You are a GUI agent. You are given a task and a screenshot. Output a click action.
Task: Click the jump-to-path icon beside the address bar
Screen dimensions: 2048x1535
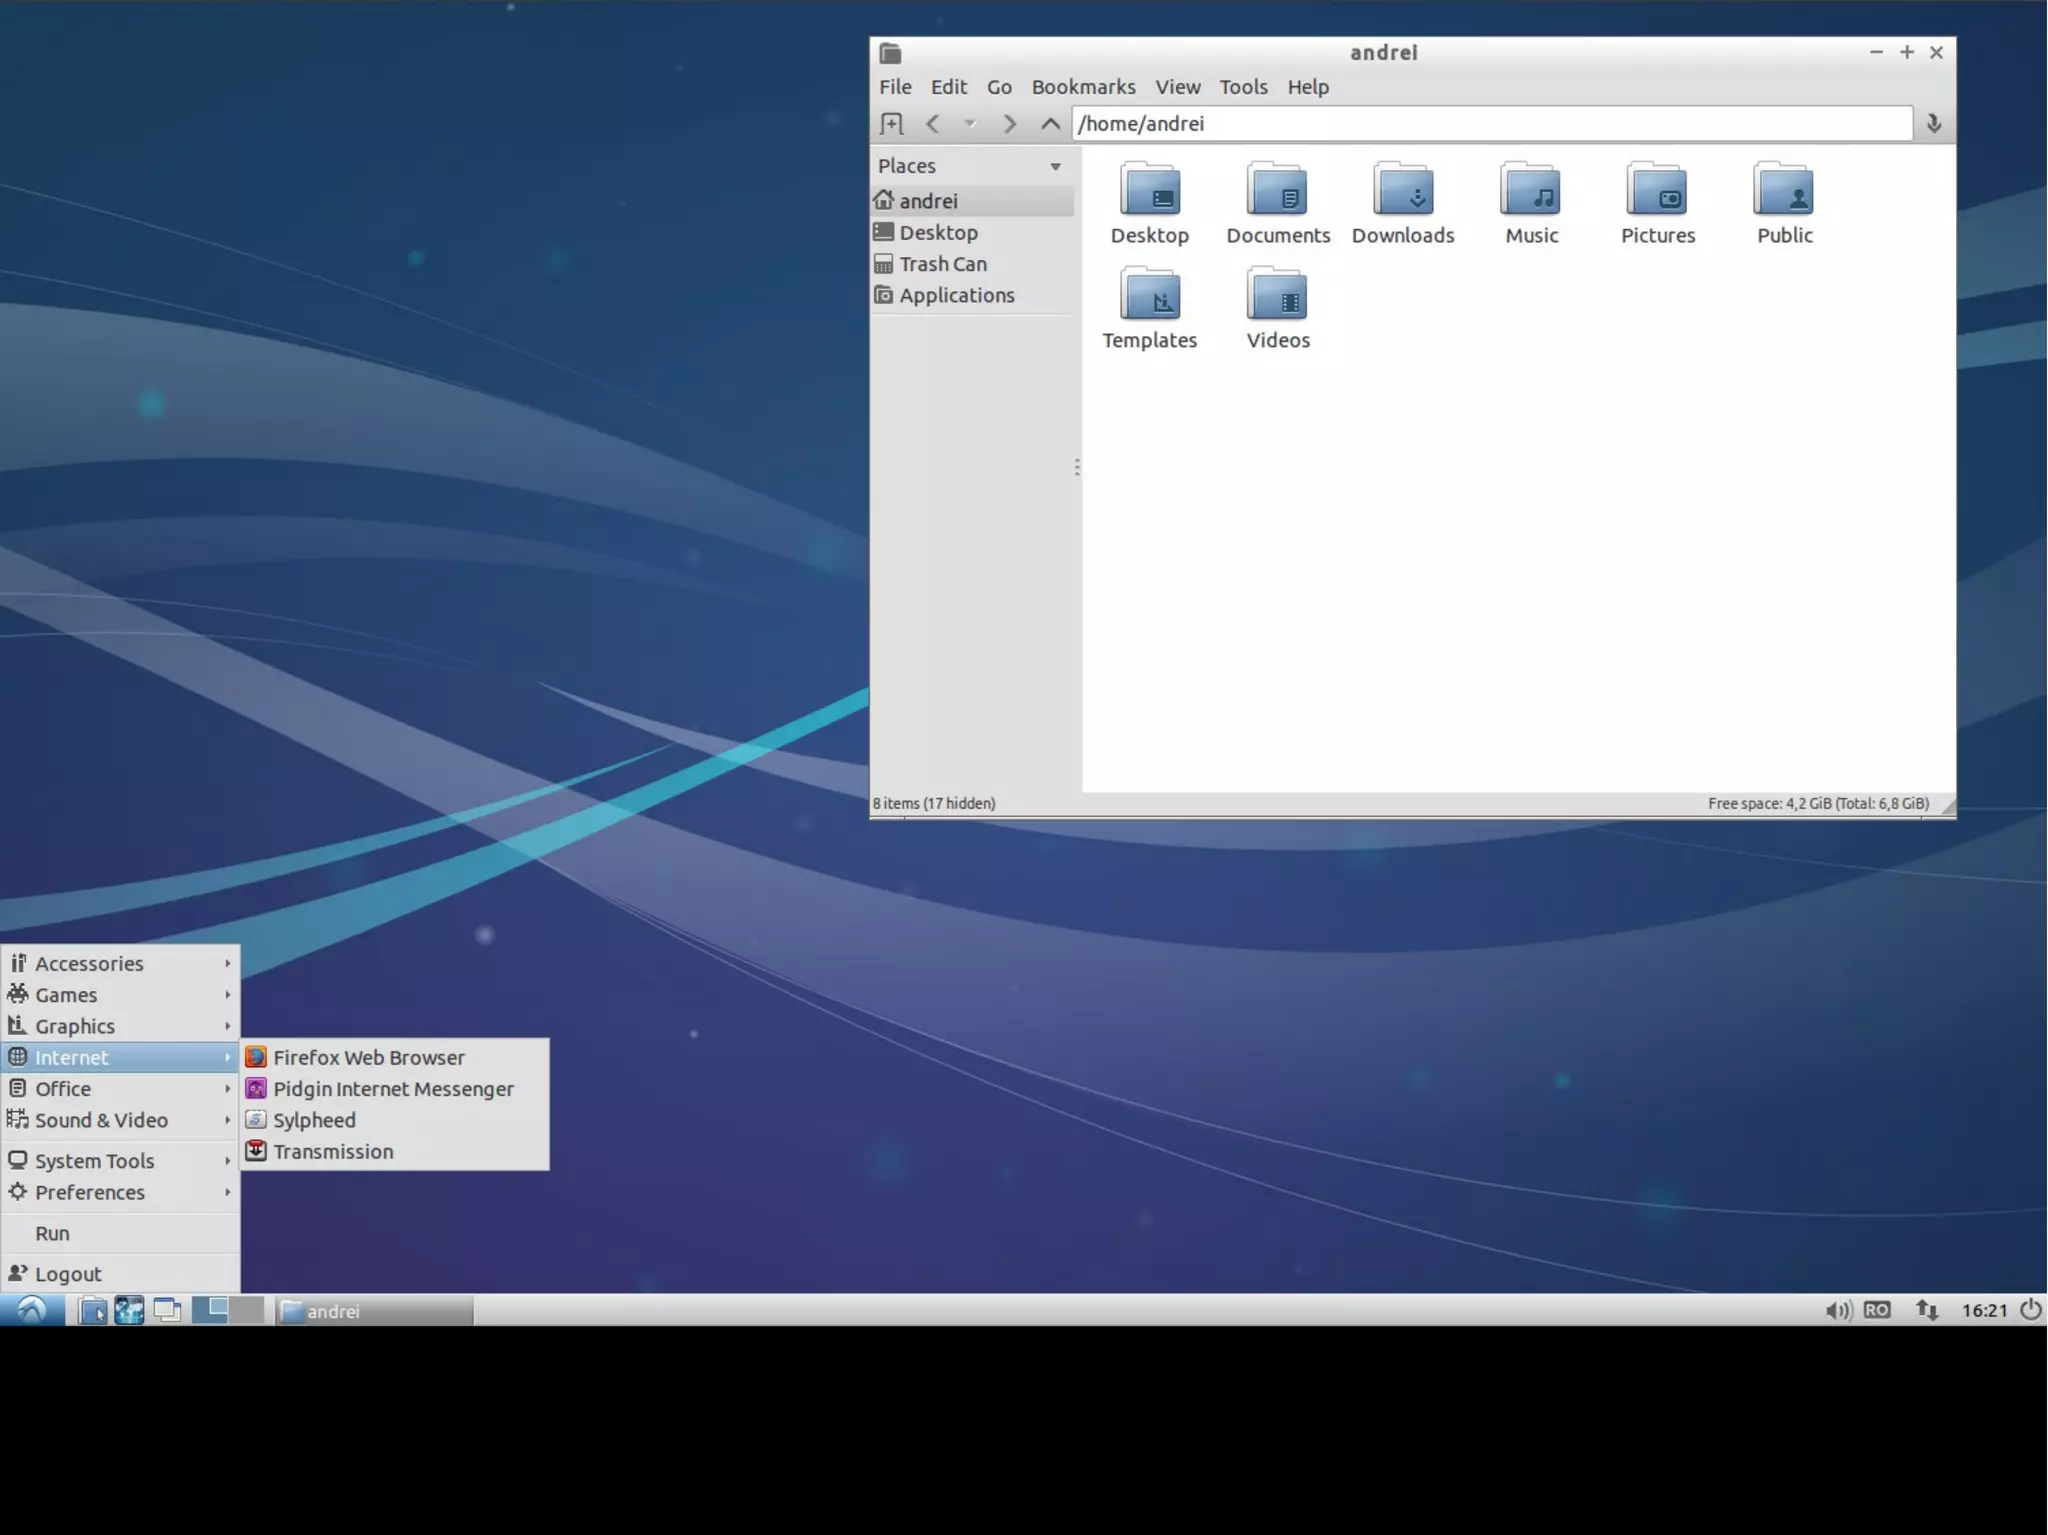click(1933, 123)
